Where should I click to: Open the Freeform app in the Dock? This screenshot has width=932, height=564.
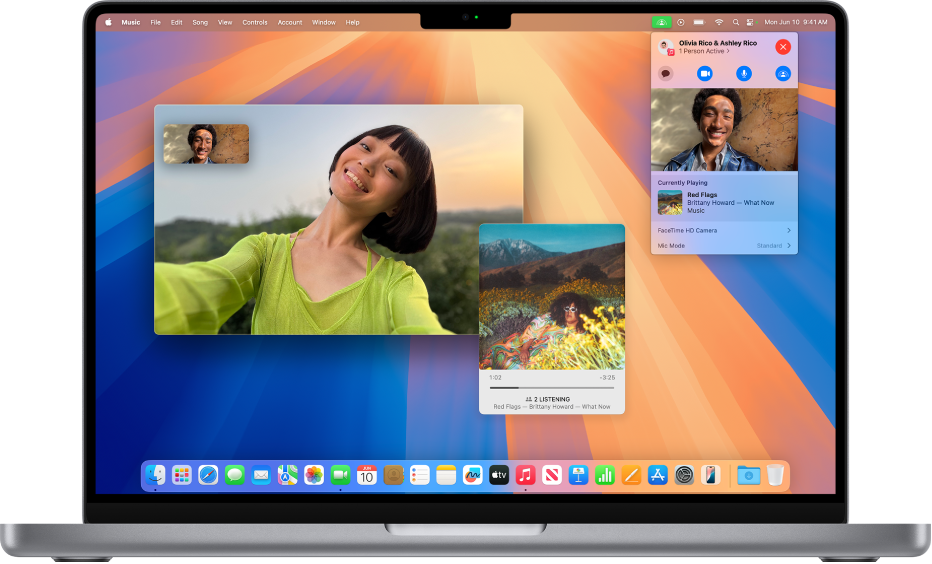(x=473, y=476)
